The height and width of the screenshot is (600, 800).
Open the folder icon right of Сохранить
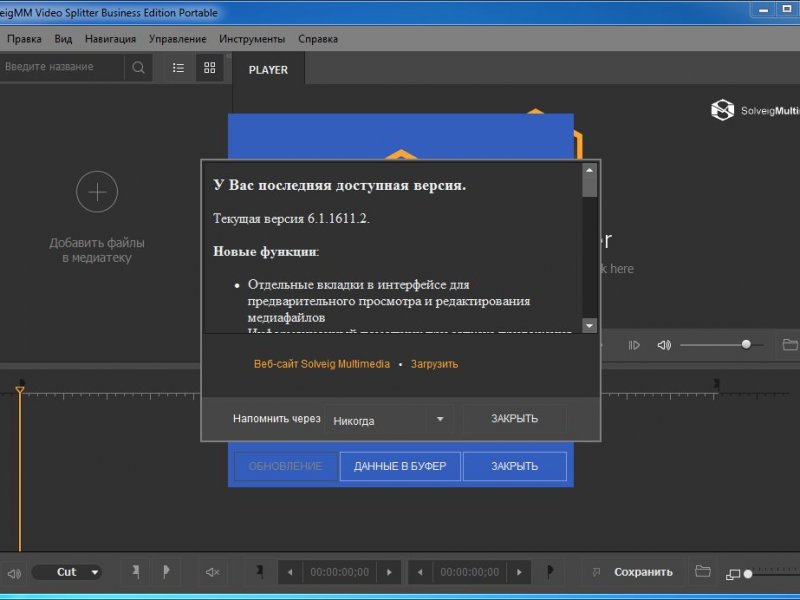coord(703,571)
